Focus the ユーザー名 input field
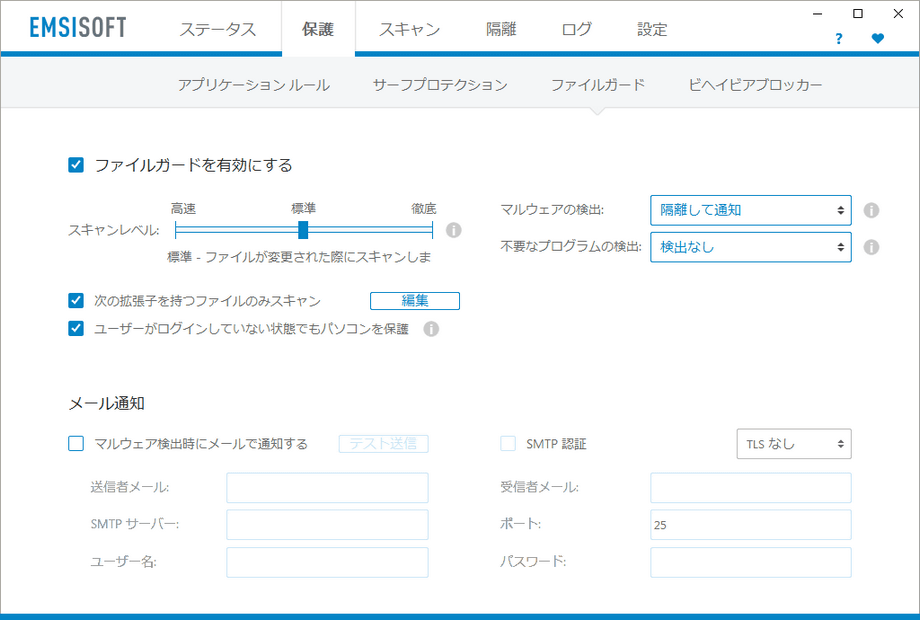This screenshot has width=920, height=620. coord(327,562)
